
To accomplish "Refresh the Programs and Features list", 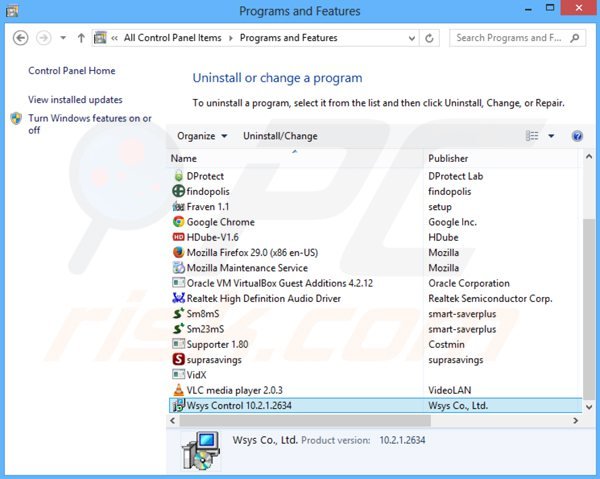I will coord(429,38).
